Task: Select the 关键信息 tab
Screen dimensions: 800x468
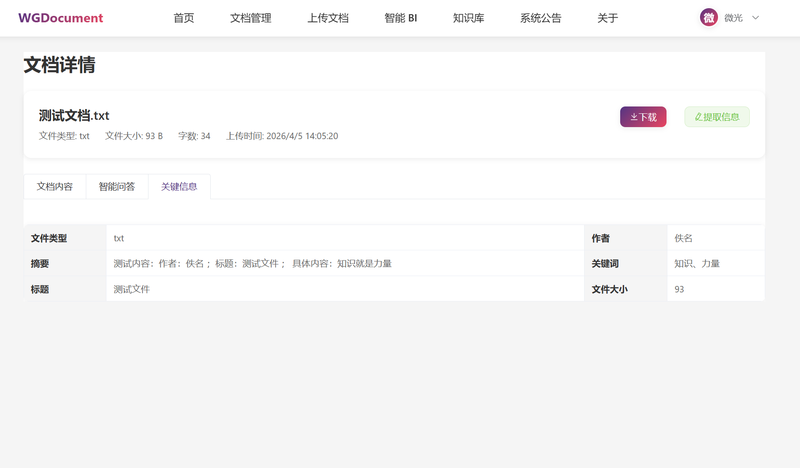Action: [179, 187]
